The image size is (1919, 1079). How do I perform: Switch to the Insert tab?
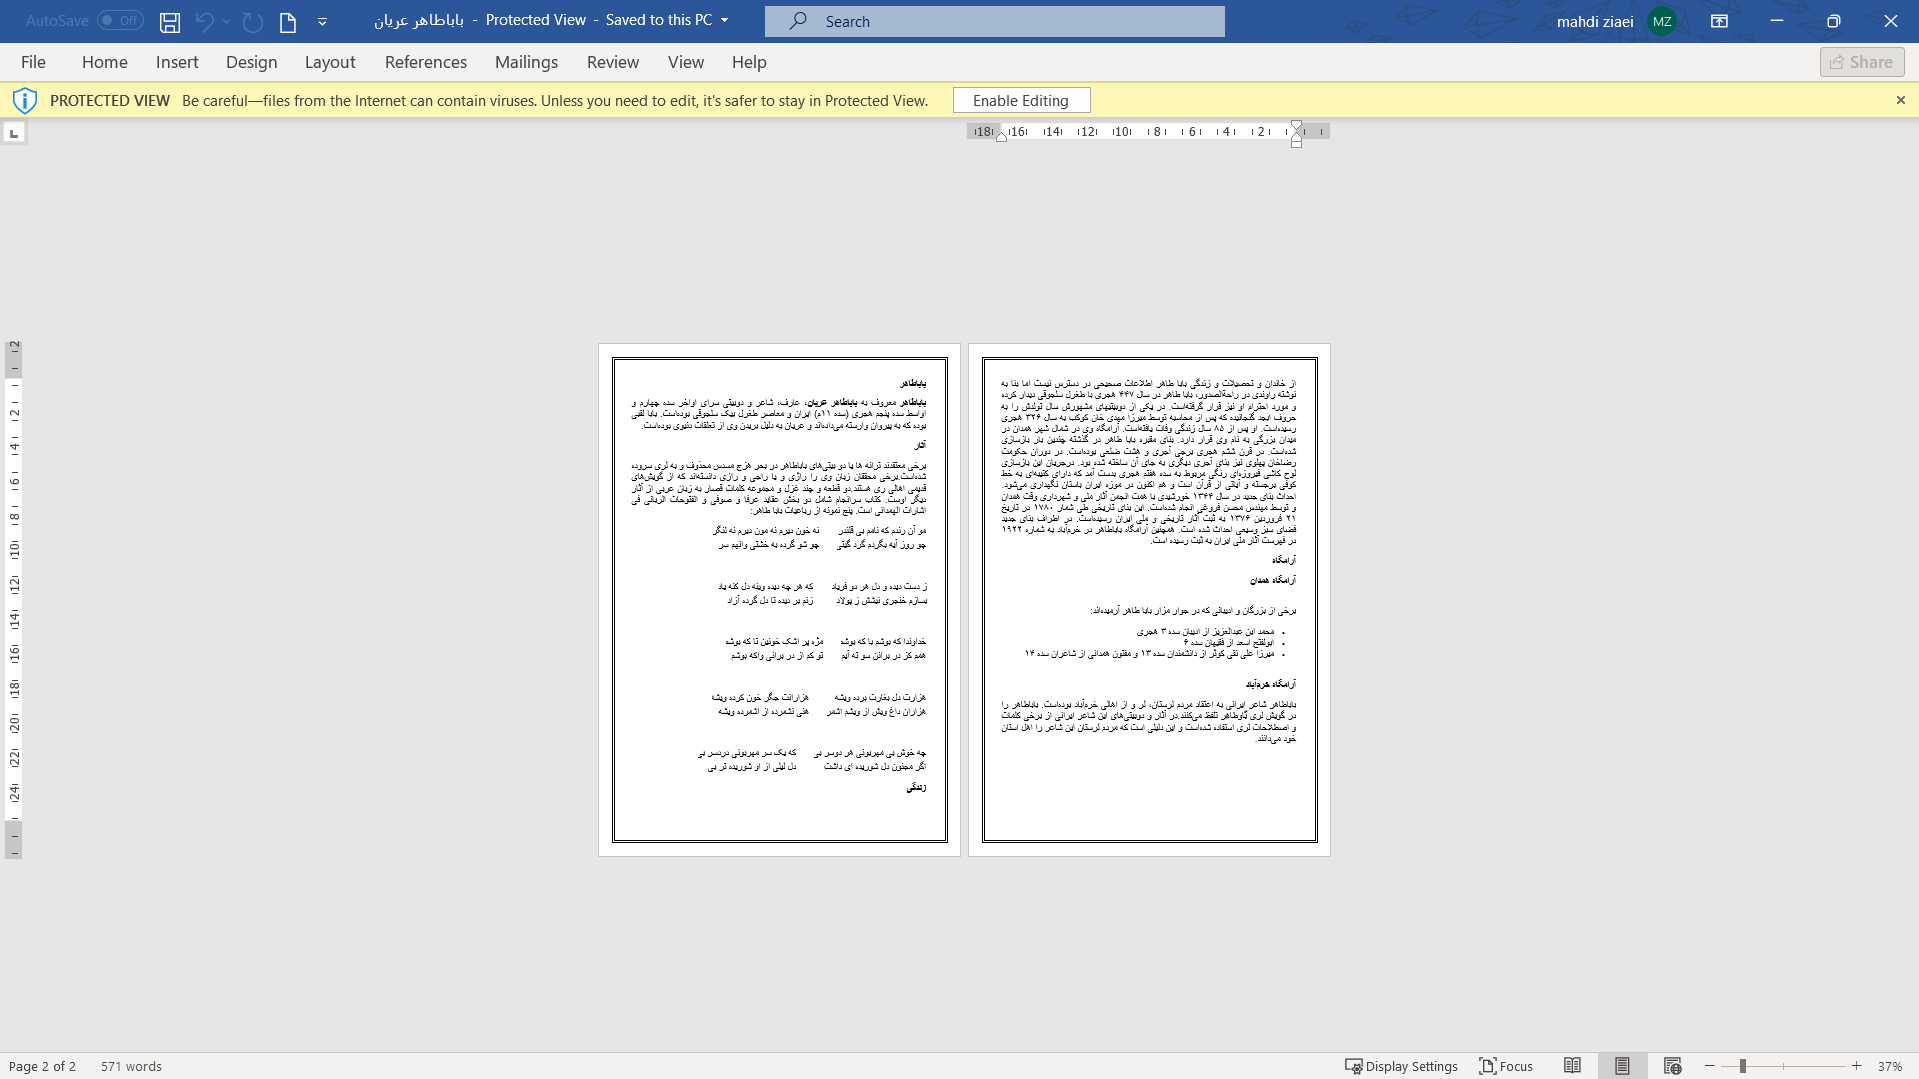pyautogui.click(x=177, y=62)
